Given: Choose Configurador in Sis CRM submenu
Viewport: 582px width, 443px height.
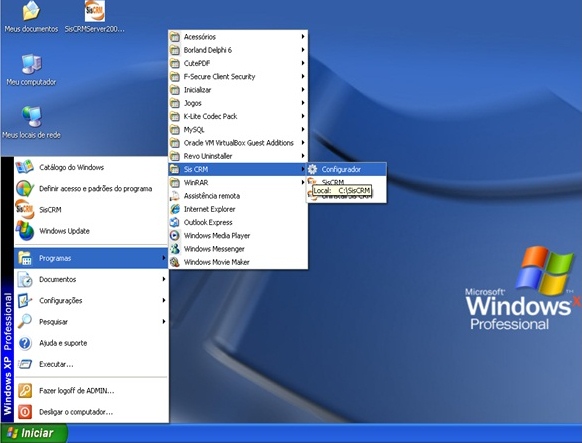Looking at the screenshot, I should click(346, 169).
